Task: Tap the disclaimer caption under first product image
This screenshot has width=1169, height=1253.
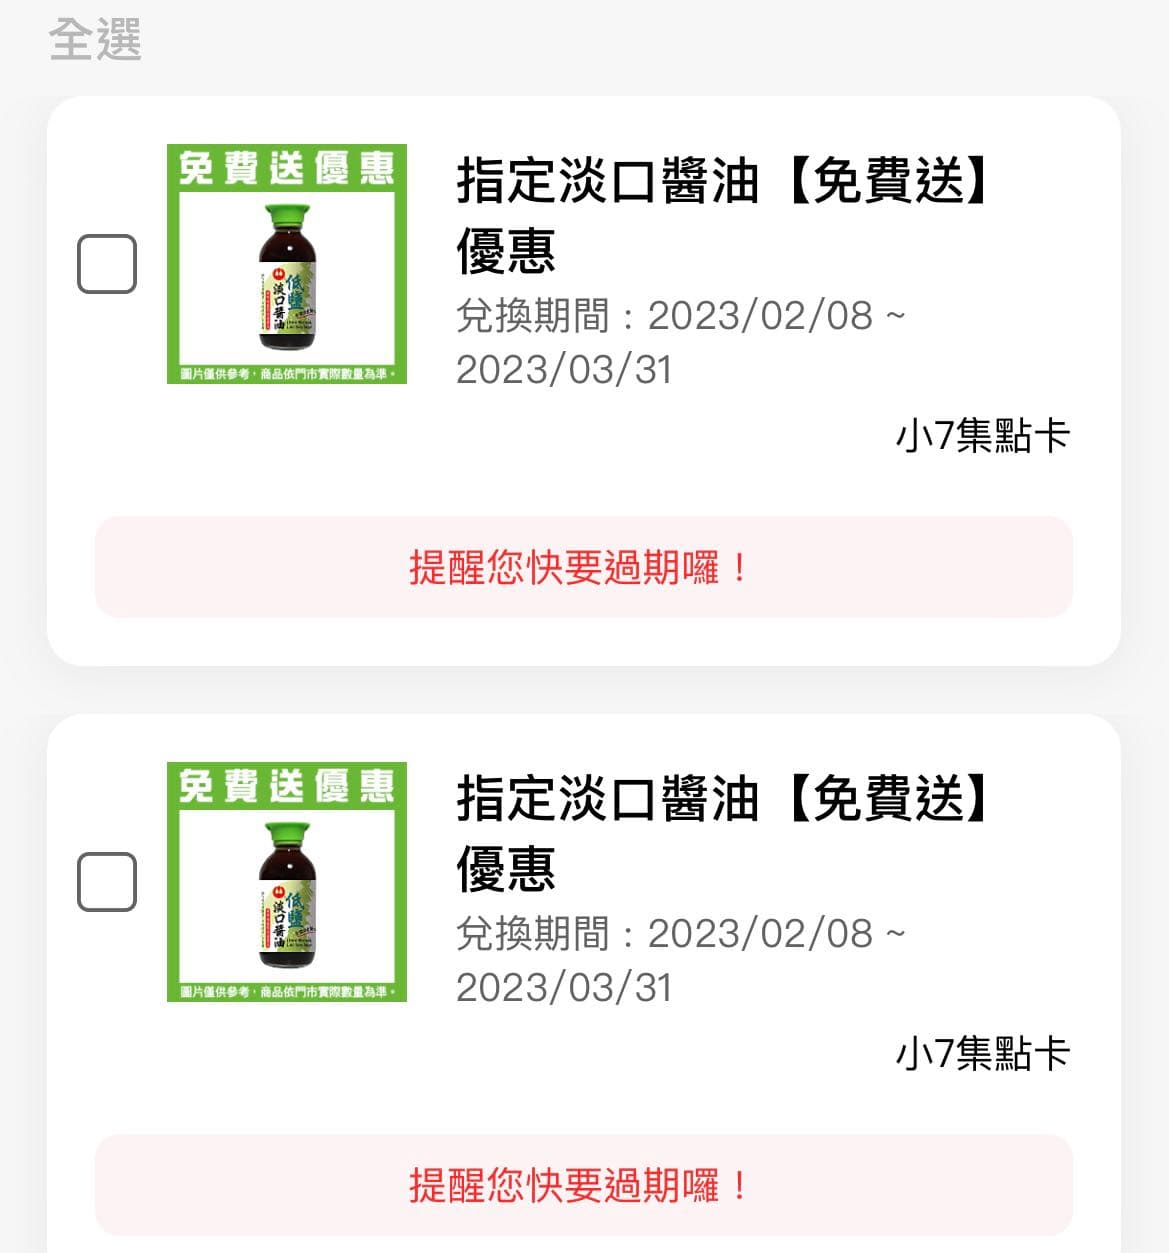Action: 287,374
